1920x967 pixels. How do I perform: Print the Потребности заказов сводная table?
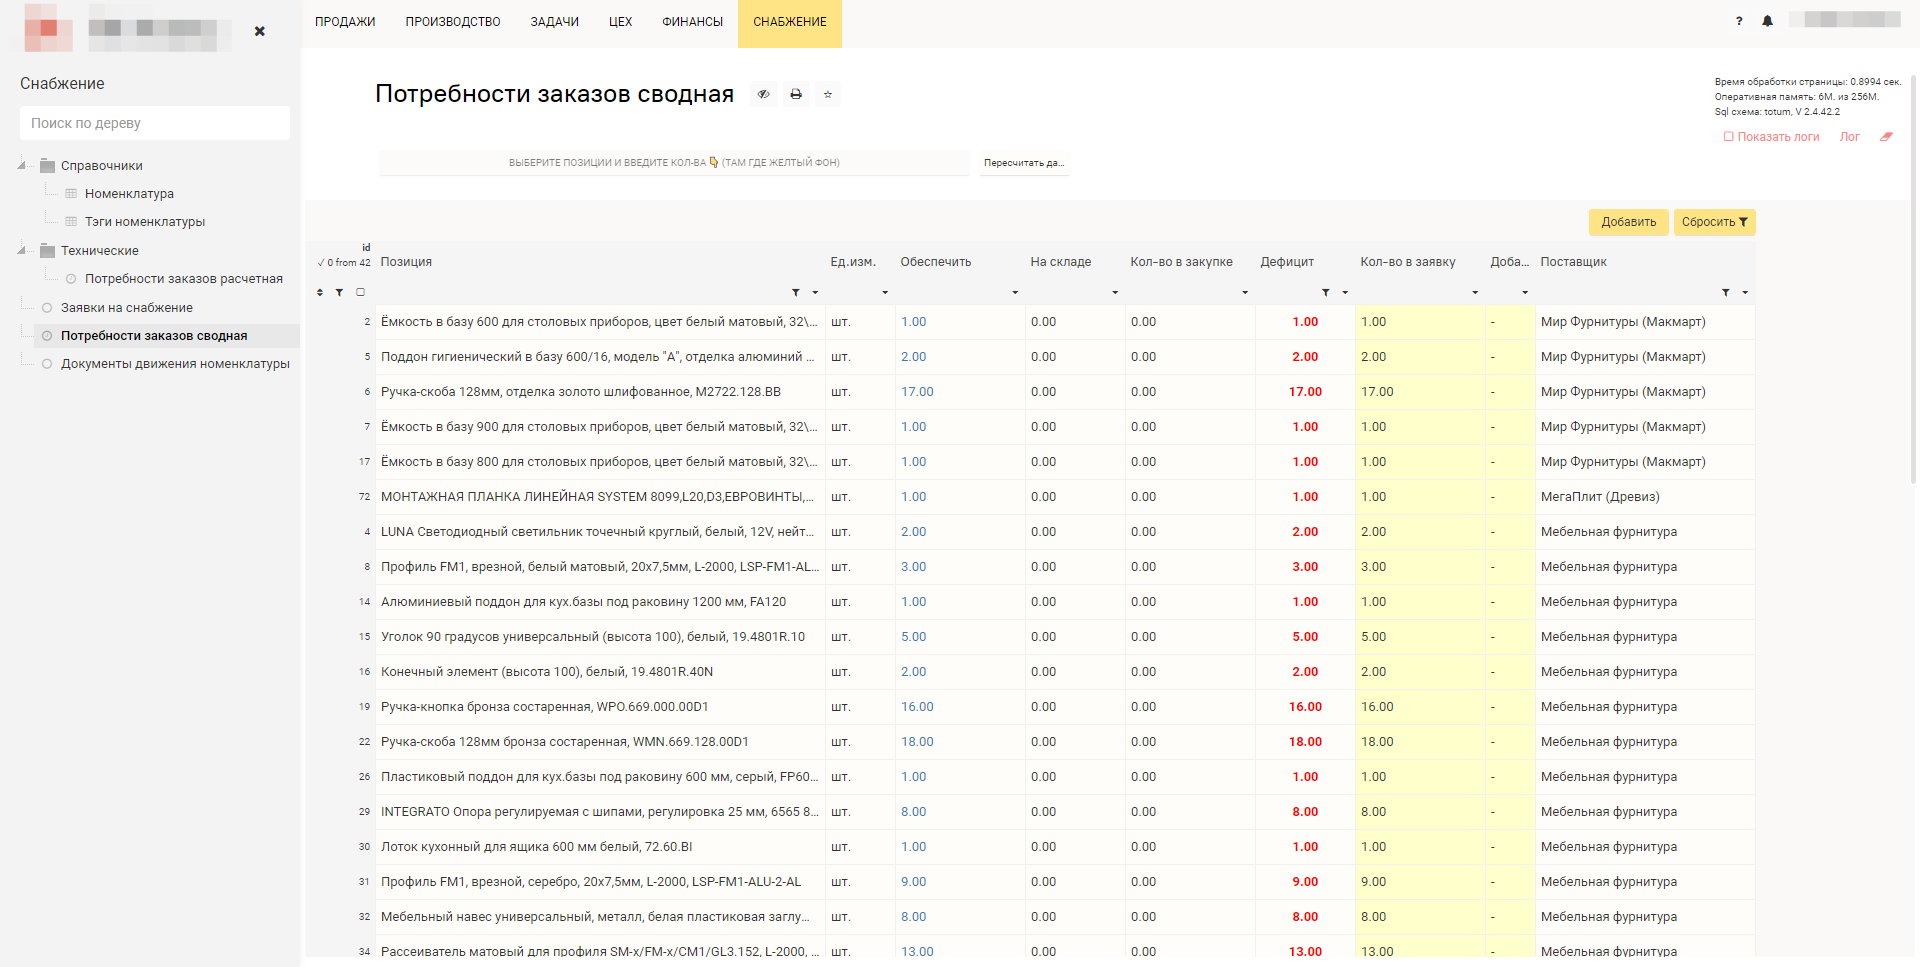click(x=796, y=94)
